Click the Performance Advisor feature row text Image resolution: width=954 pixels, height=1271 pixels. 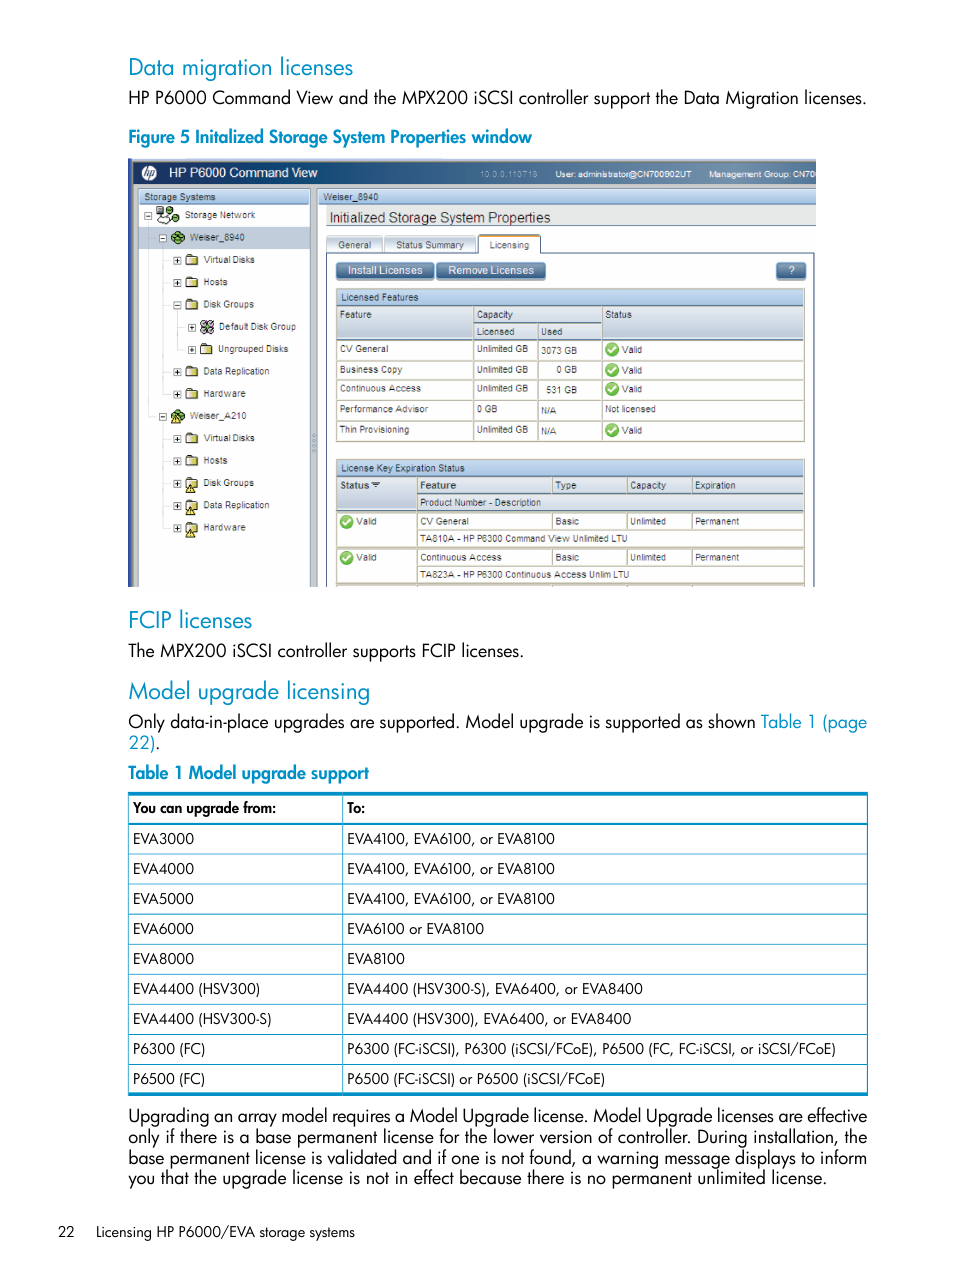[x=384, y=409]
